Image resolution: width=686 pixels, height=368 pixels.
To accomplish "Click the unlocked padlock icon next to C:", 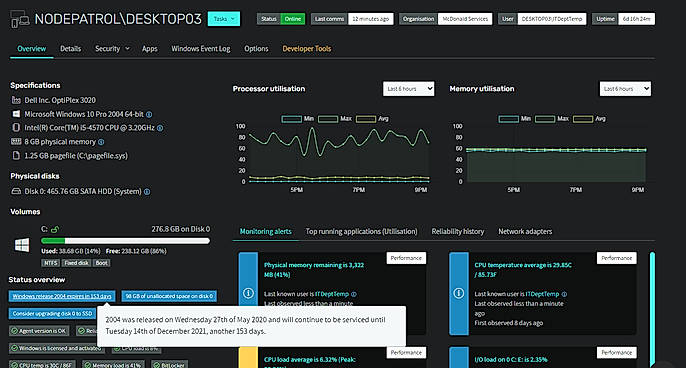I will click(x=55, y=229).
